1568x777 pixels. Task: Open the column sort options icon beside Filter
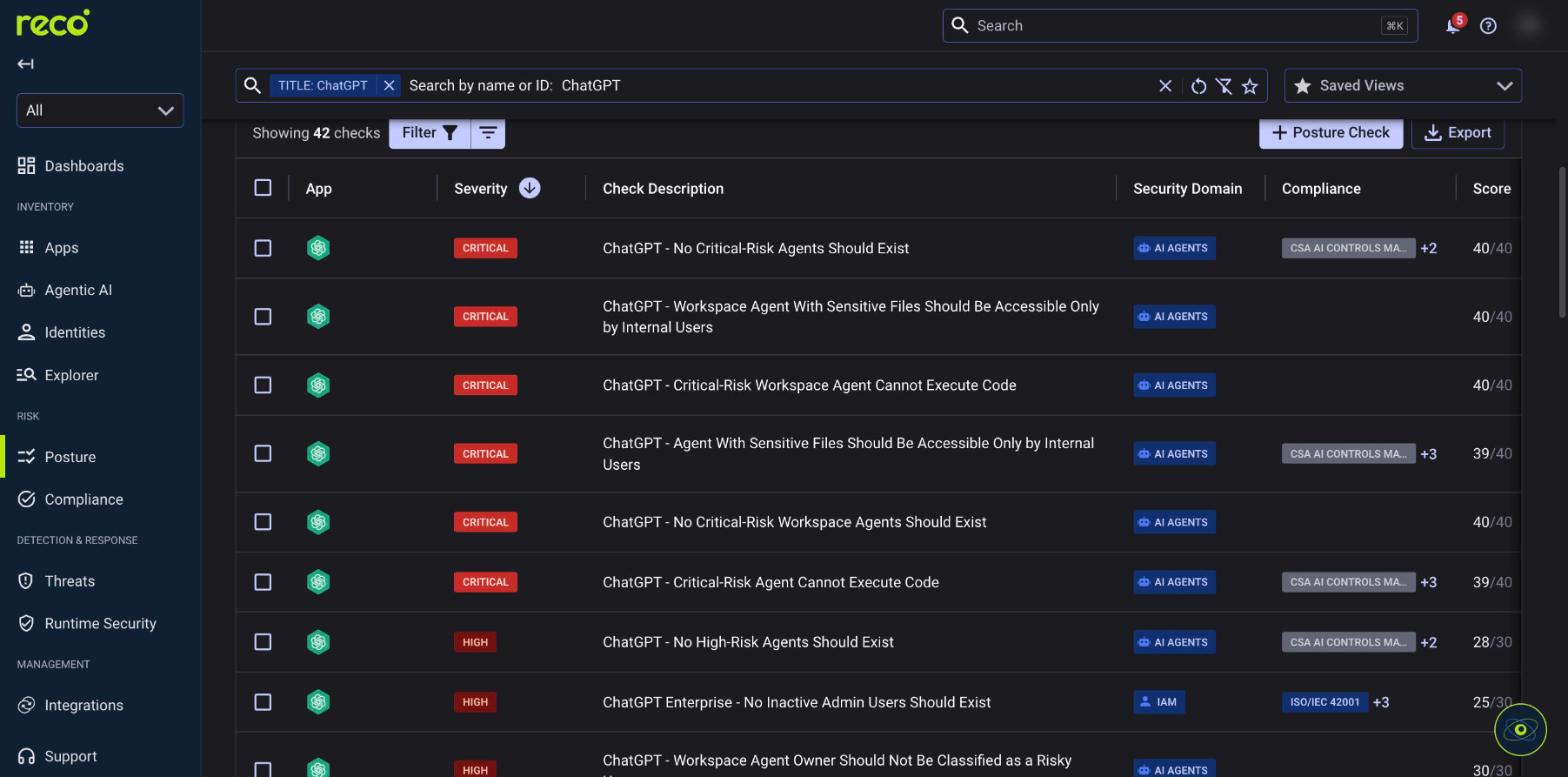pos(488,133)
